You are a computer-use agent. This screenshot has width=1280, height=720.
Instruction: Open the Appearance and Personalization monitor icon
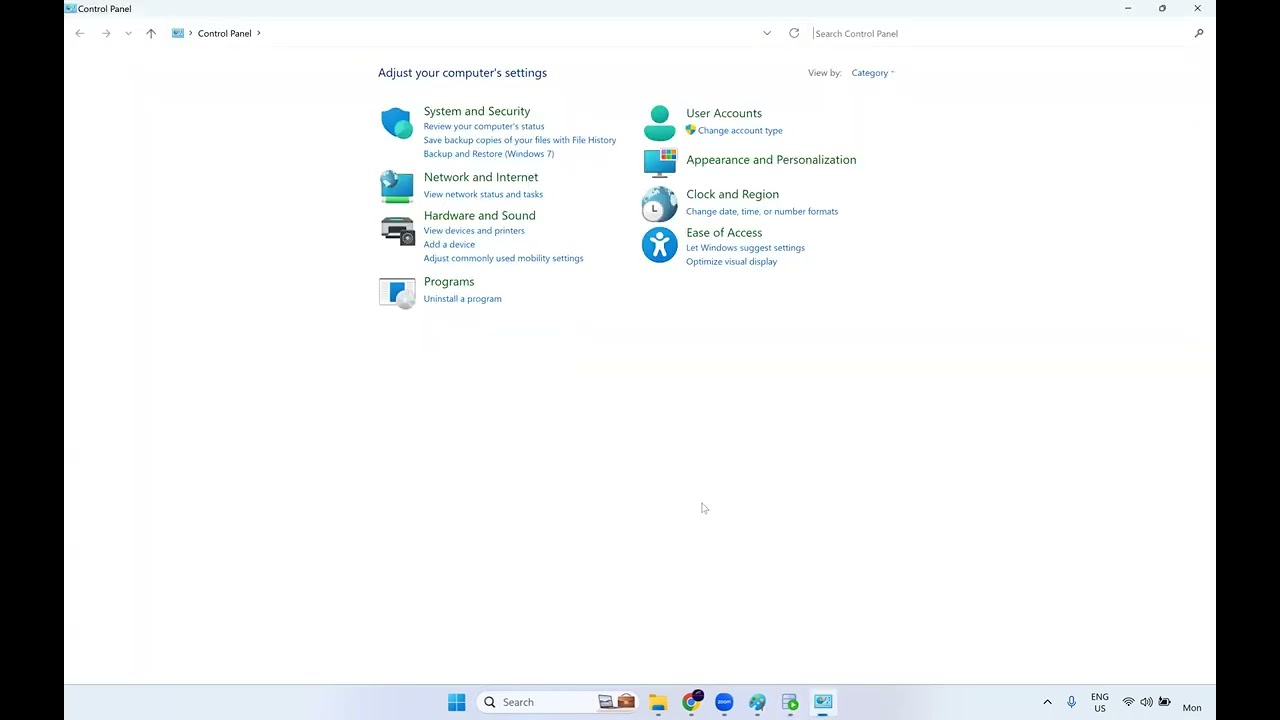click(x=659, y=162)
